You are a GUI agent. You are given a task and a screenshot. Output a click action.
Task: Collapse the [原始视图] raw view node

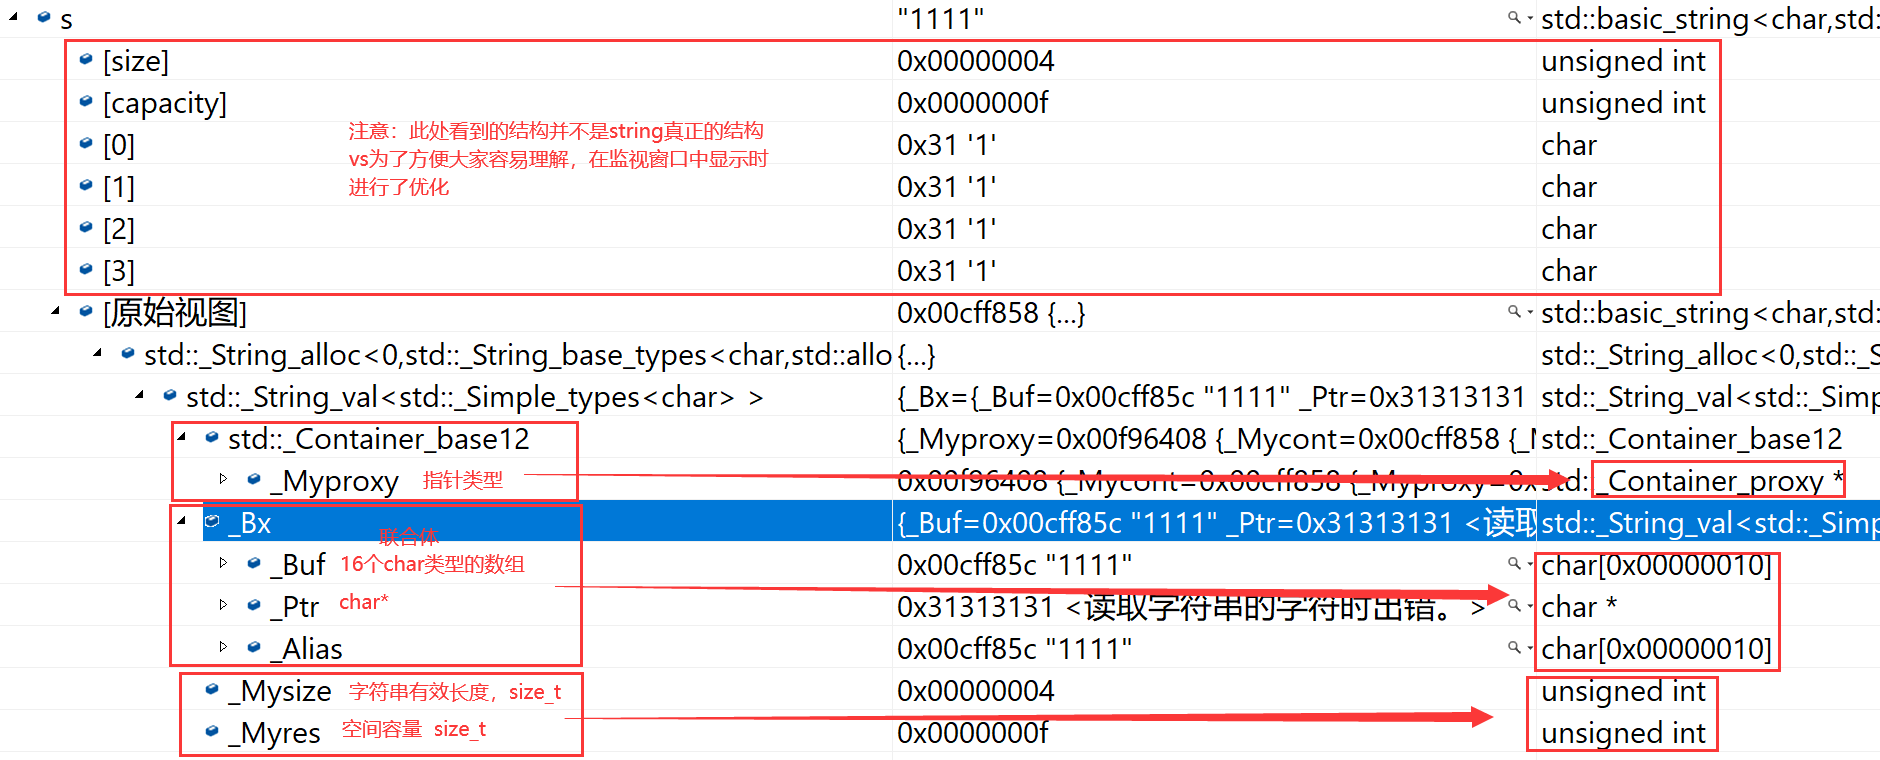pyautogui.click(x=56, y=311)
